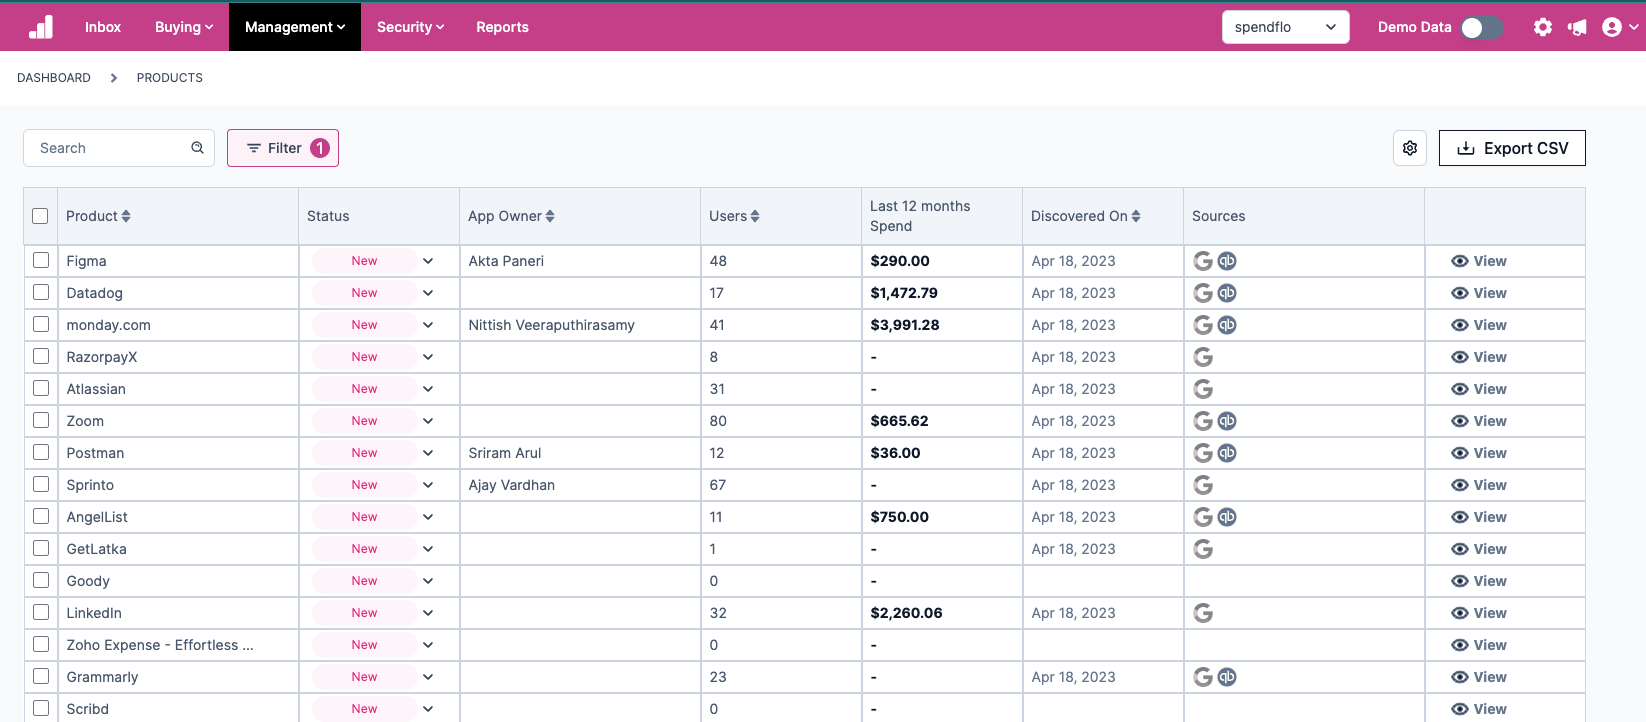This screenshot has width=1646, height=722.
Task: Open Grammarly status dropdown
Action: coord(428,677)
